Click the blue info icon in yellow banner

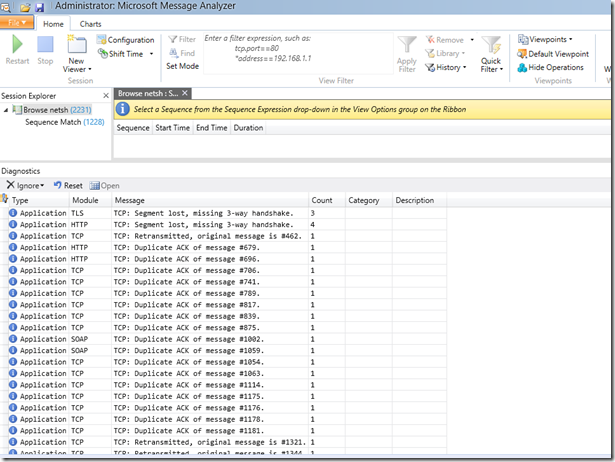click(122, 109)
